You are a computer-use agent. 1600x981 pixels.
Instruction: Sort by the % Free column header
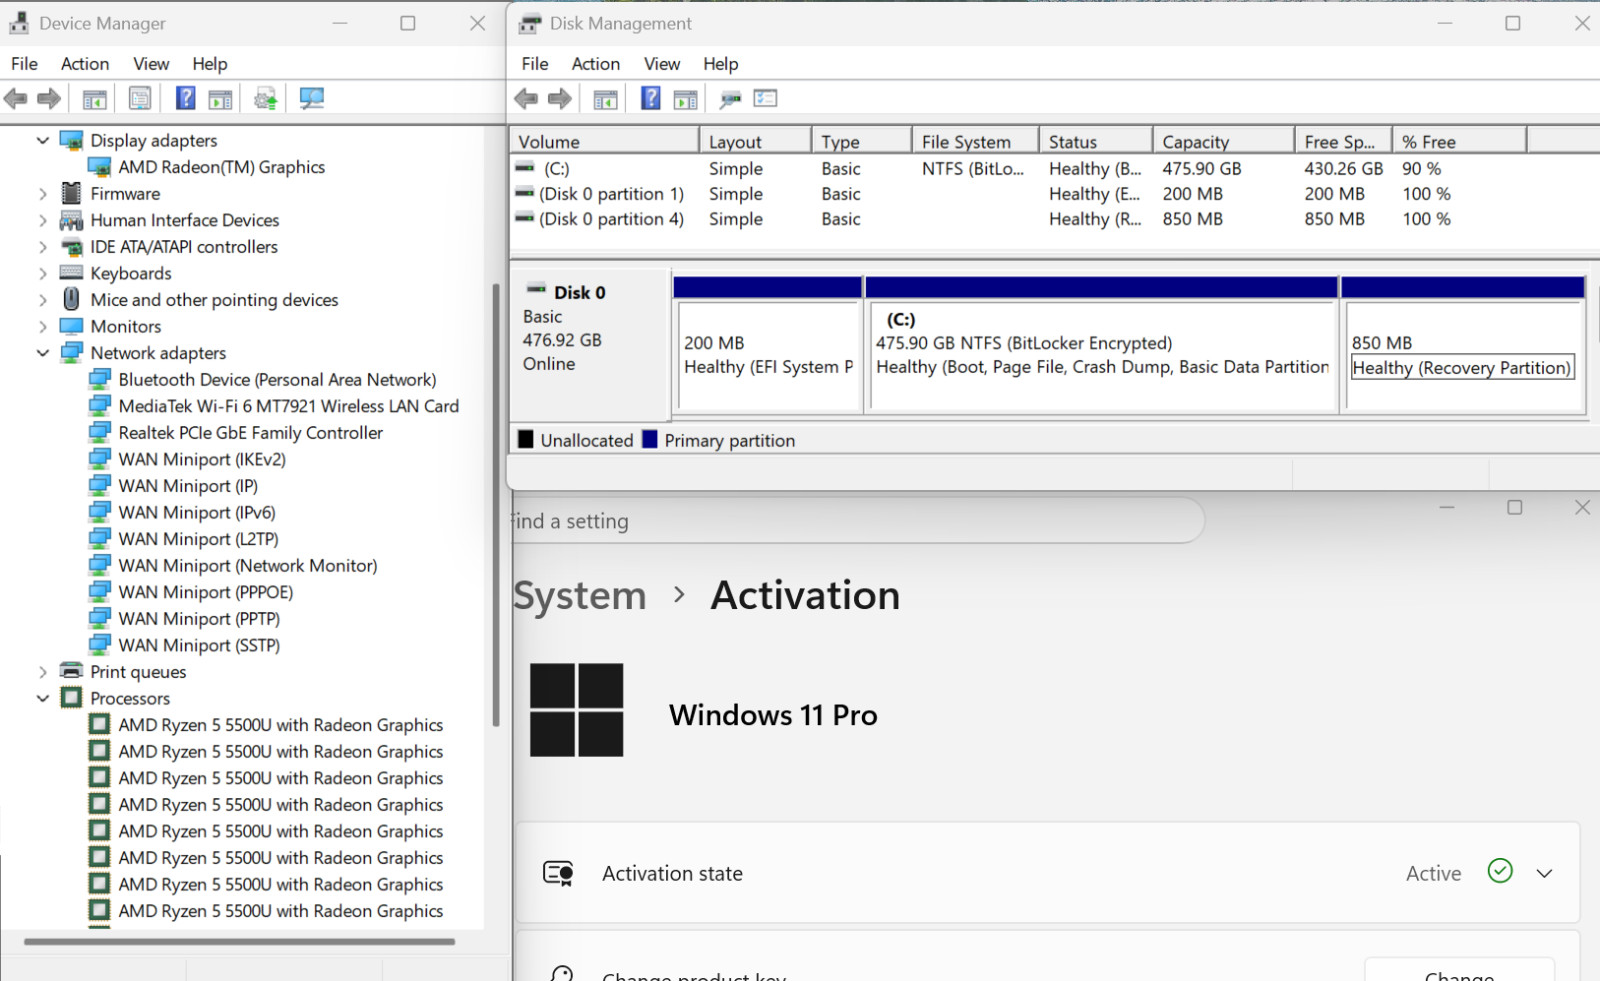1460,142
